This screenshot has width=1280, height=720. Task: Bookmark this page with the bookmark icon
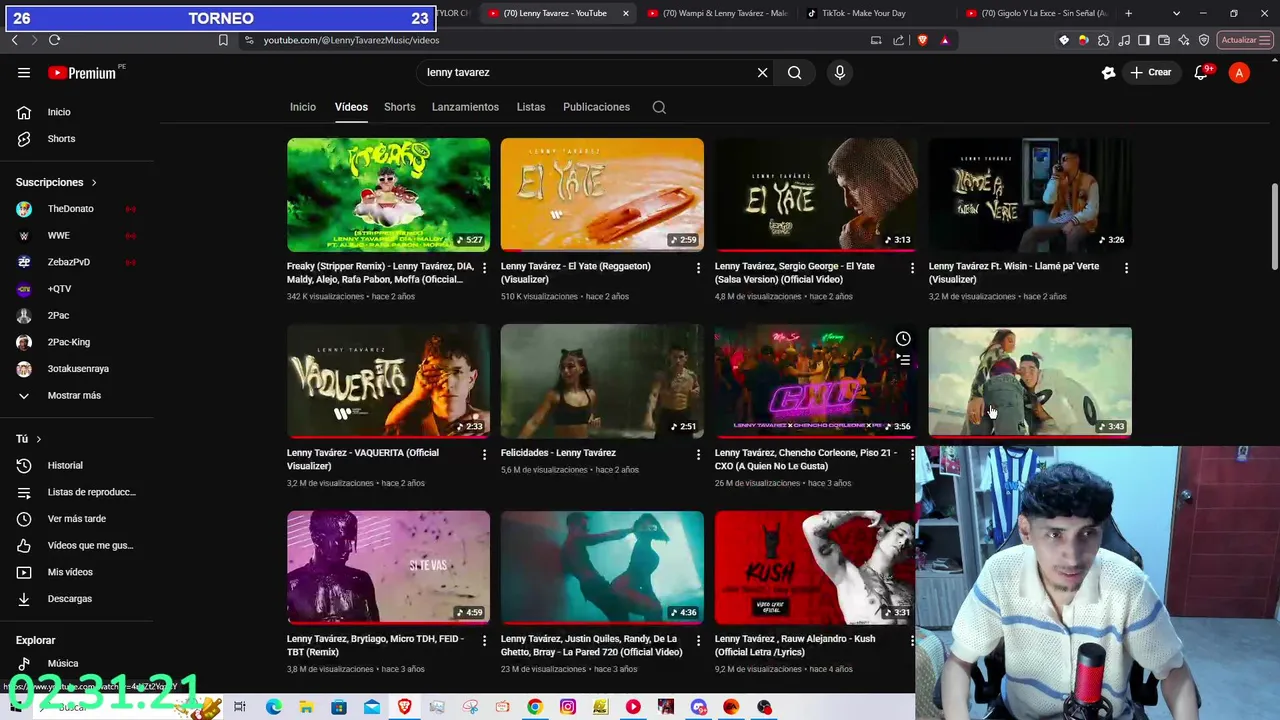coord(223,40)
